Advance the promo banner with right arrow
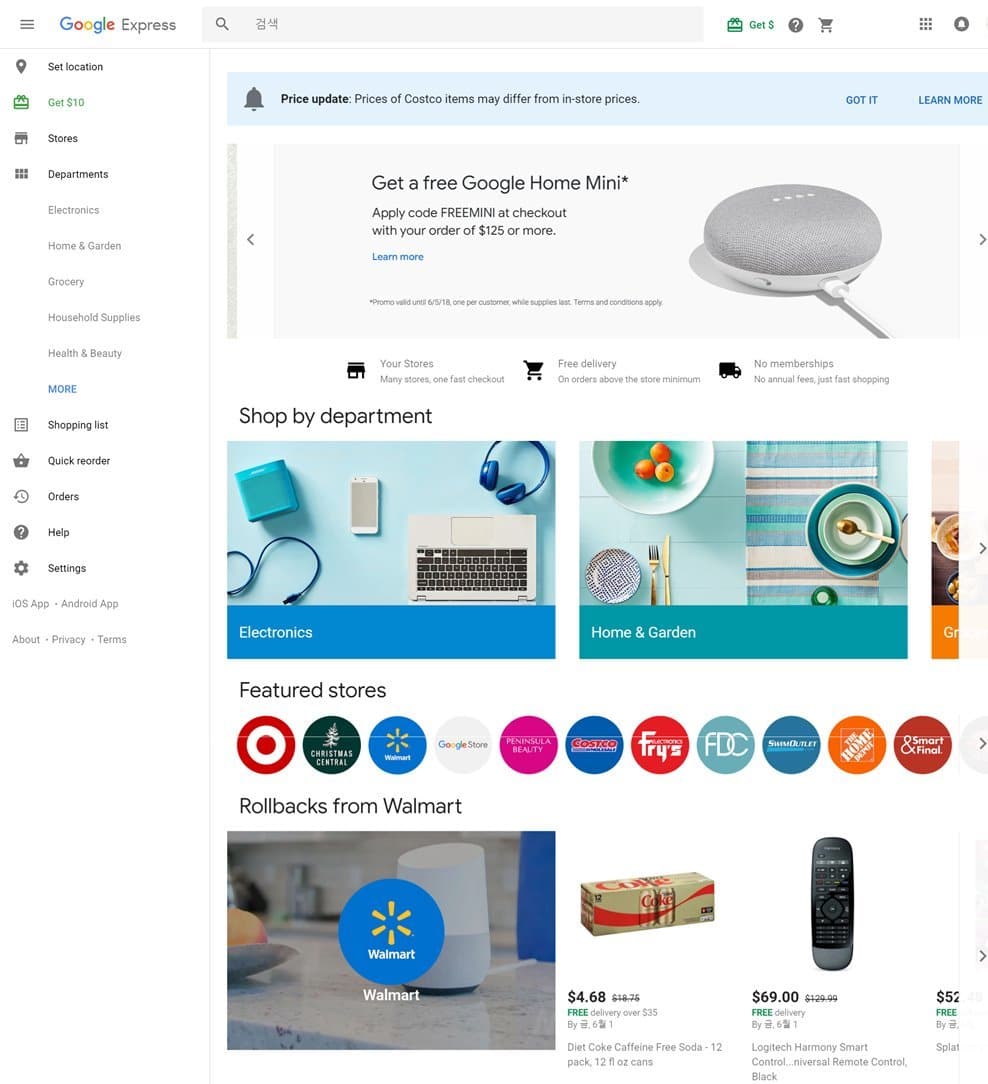Image resolution: width=988 pixels, height=1084 pixels. (982, 240)
